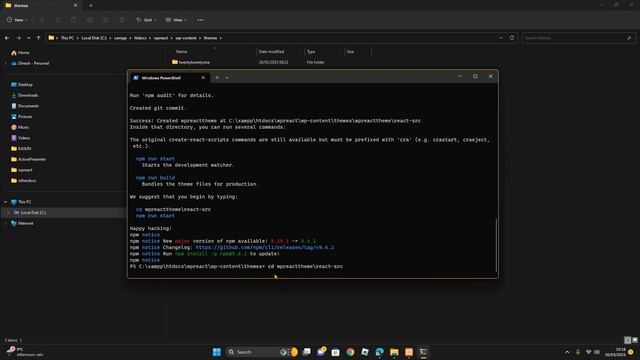Select Network in the navigation pane
The height and width of the screenshot is (360, 640).
tap(22, 223)
